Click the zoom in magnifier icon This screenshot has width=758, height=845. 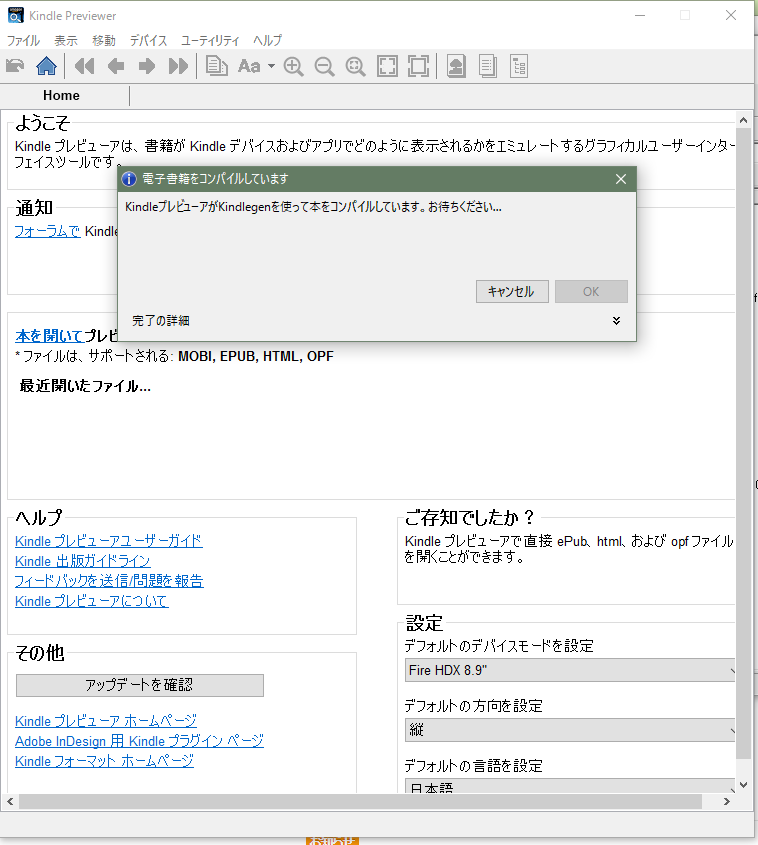tap(293, 67)
